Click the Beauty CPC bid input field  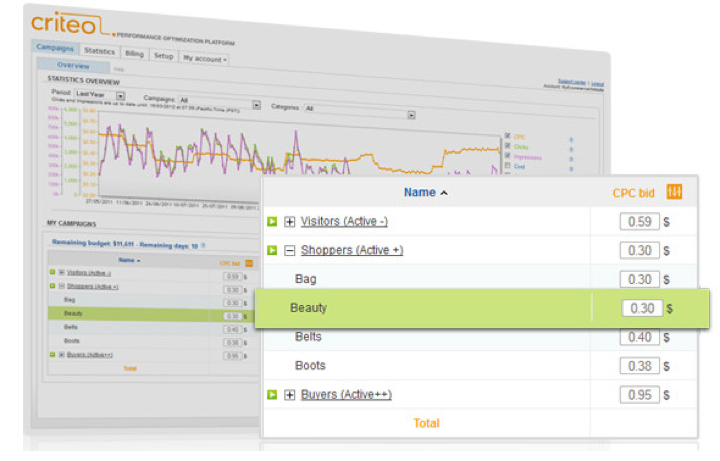tap(640, 308)
